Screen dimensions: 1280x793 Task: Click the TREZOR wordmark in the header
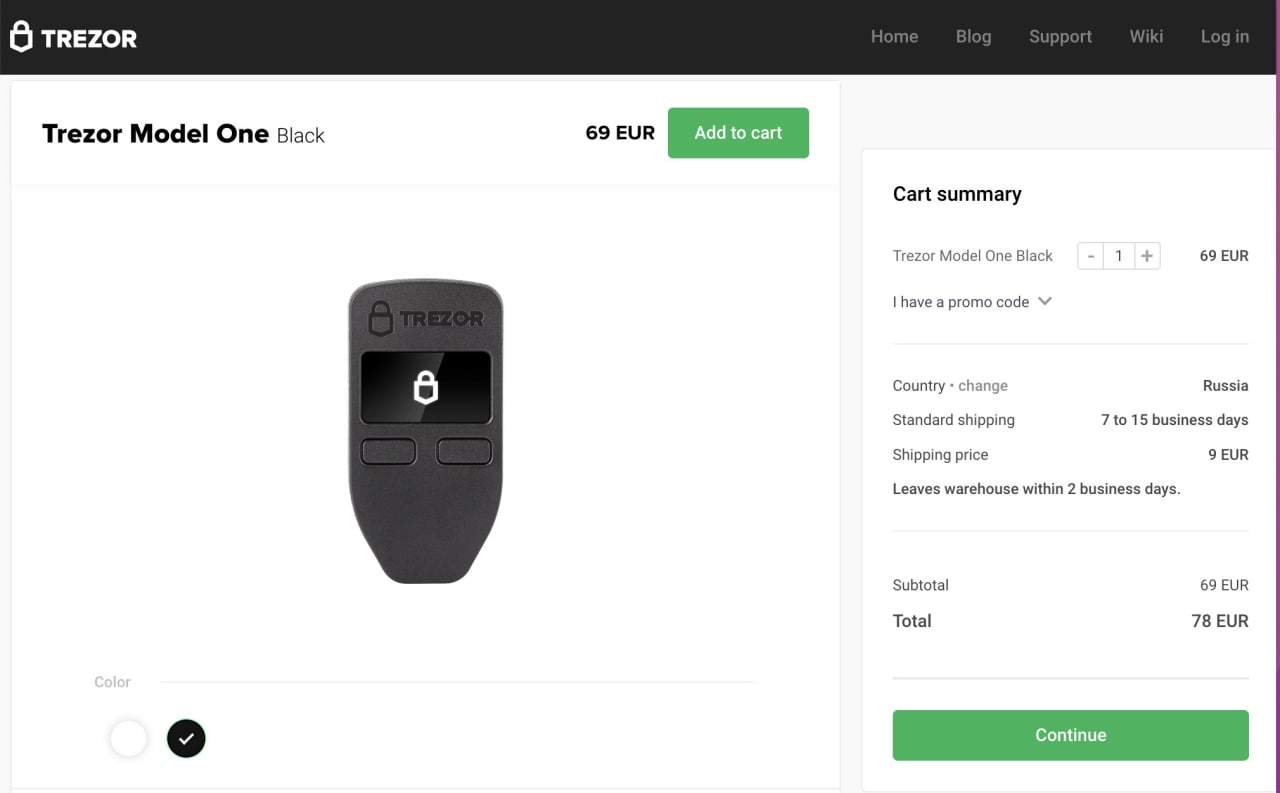click(89, 39)
